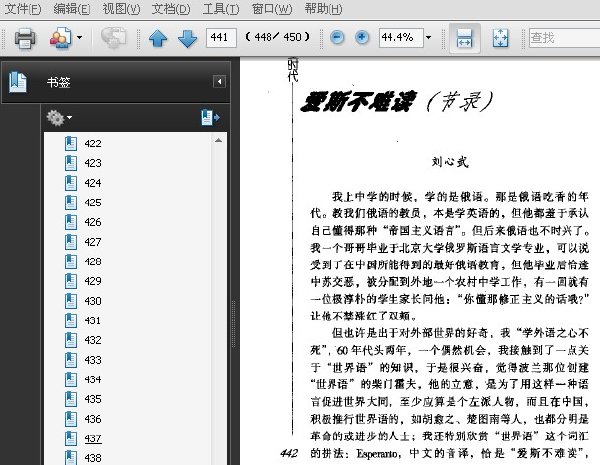Go to previous page with up arrow

pos(158,38)
